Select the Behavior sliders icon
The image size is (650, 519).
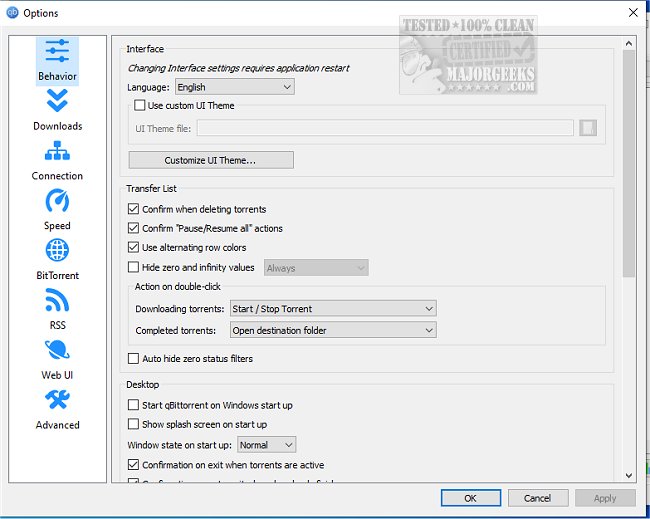(x=57, y=51)
